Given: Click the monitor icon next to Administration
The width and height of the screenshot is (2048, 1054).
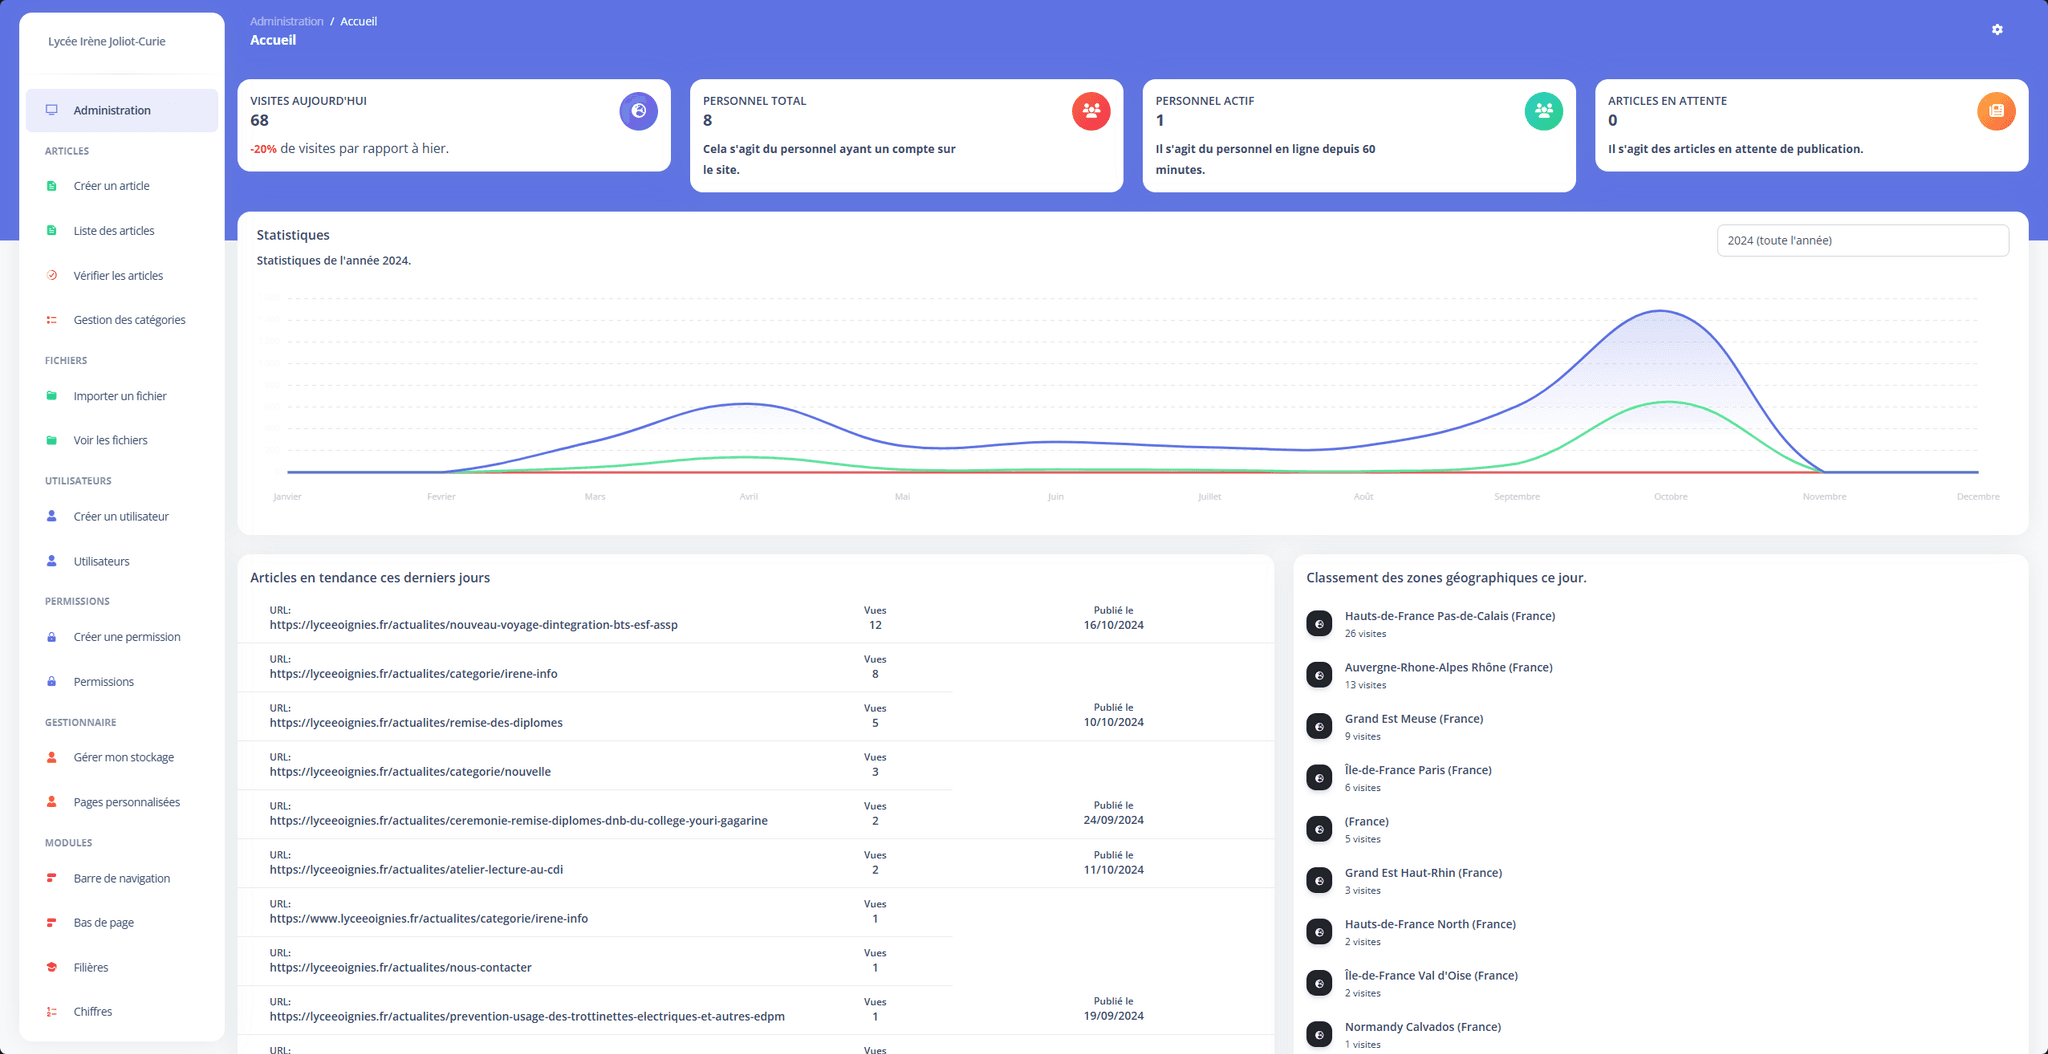Looking at the screenshot, I should pyautogui.click(x=52, y=110).
